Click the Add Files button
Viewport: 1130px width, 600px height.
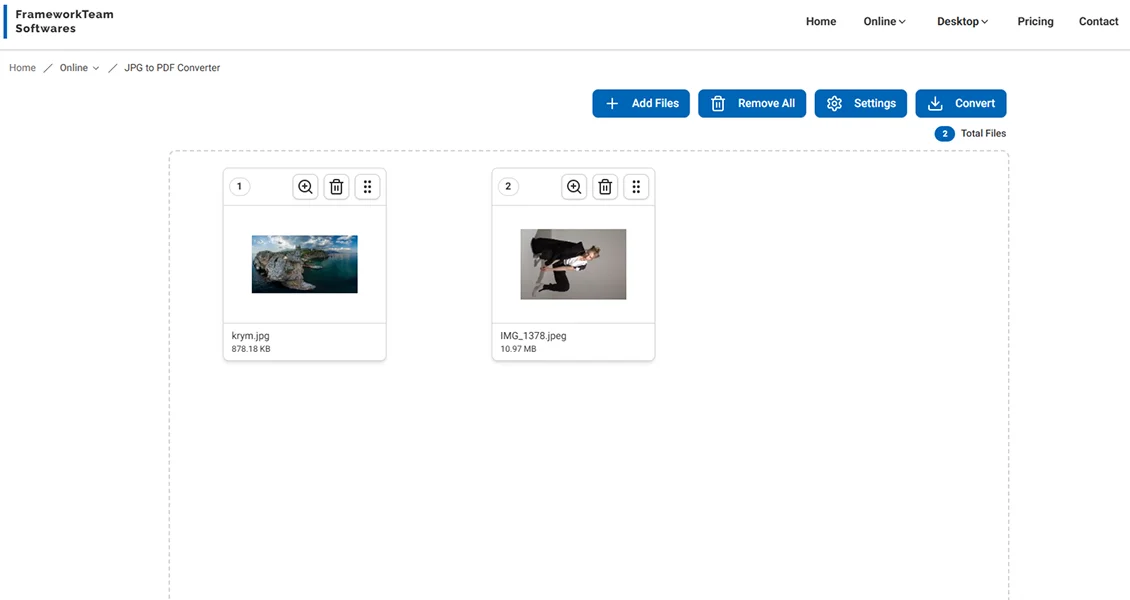click(x=641, y=103)
